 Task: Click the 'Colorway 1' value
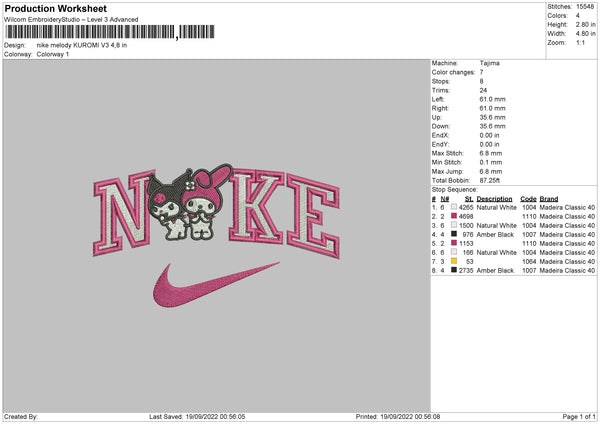pos(53,54)
